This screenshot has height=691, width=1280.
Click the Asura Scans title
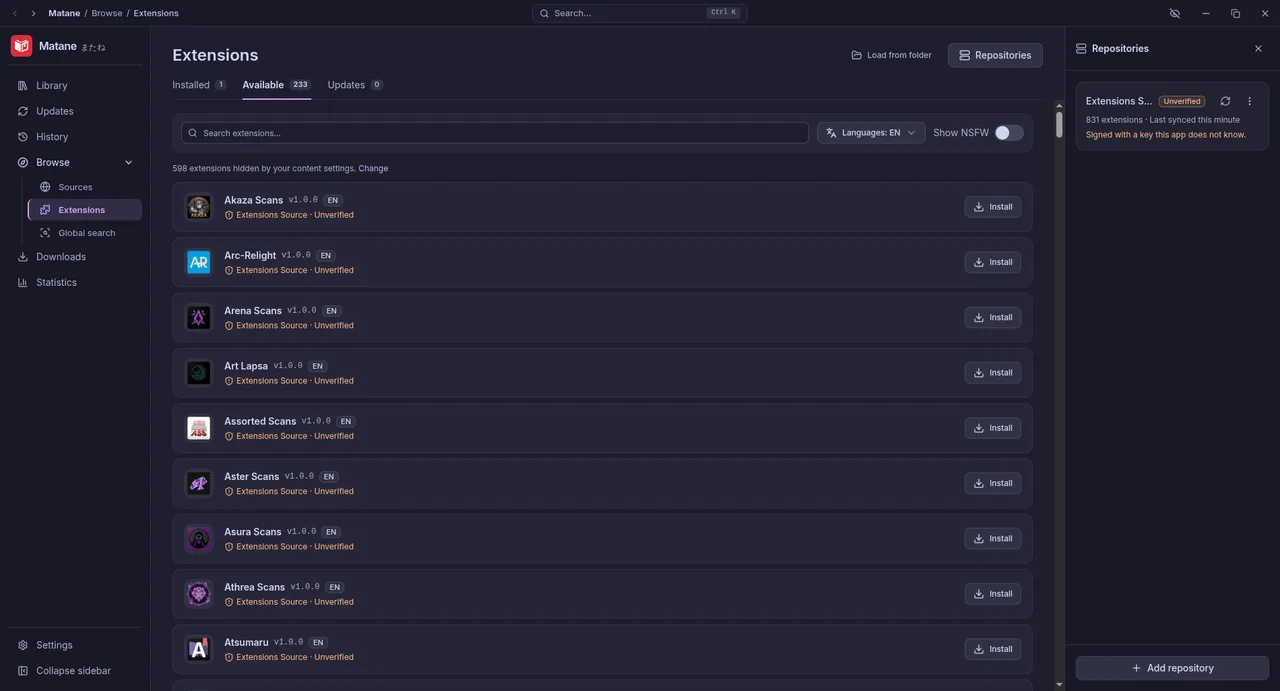point(253,532)
